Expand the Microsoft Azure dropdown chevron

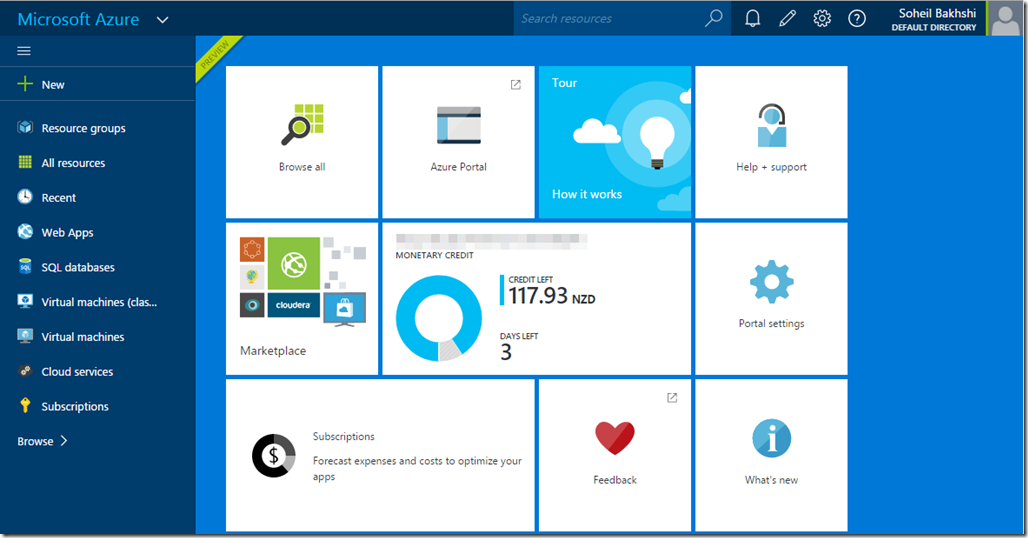tap(163, 20)
